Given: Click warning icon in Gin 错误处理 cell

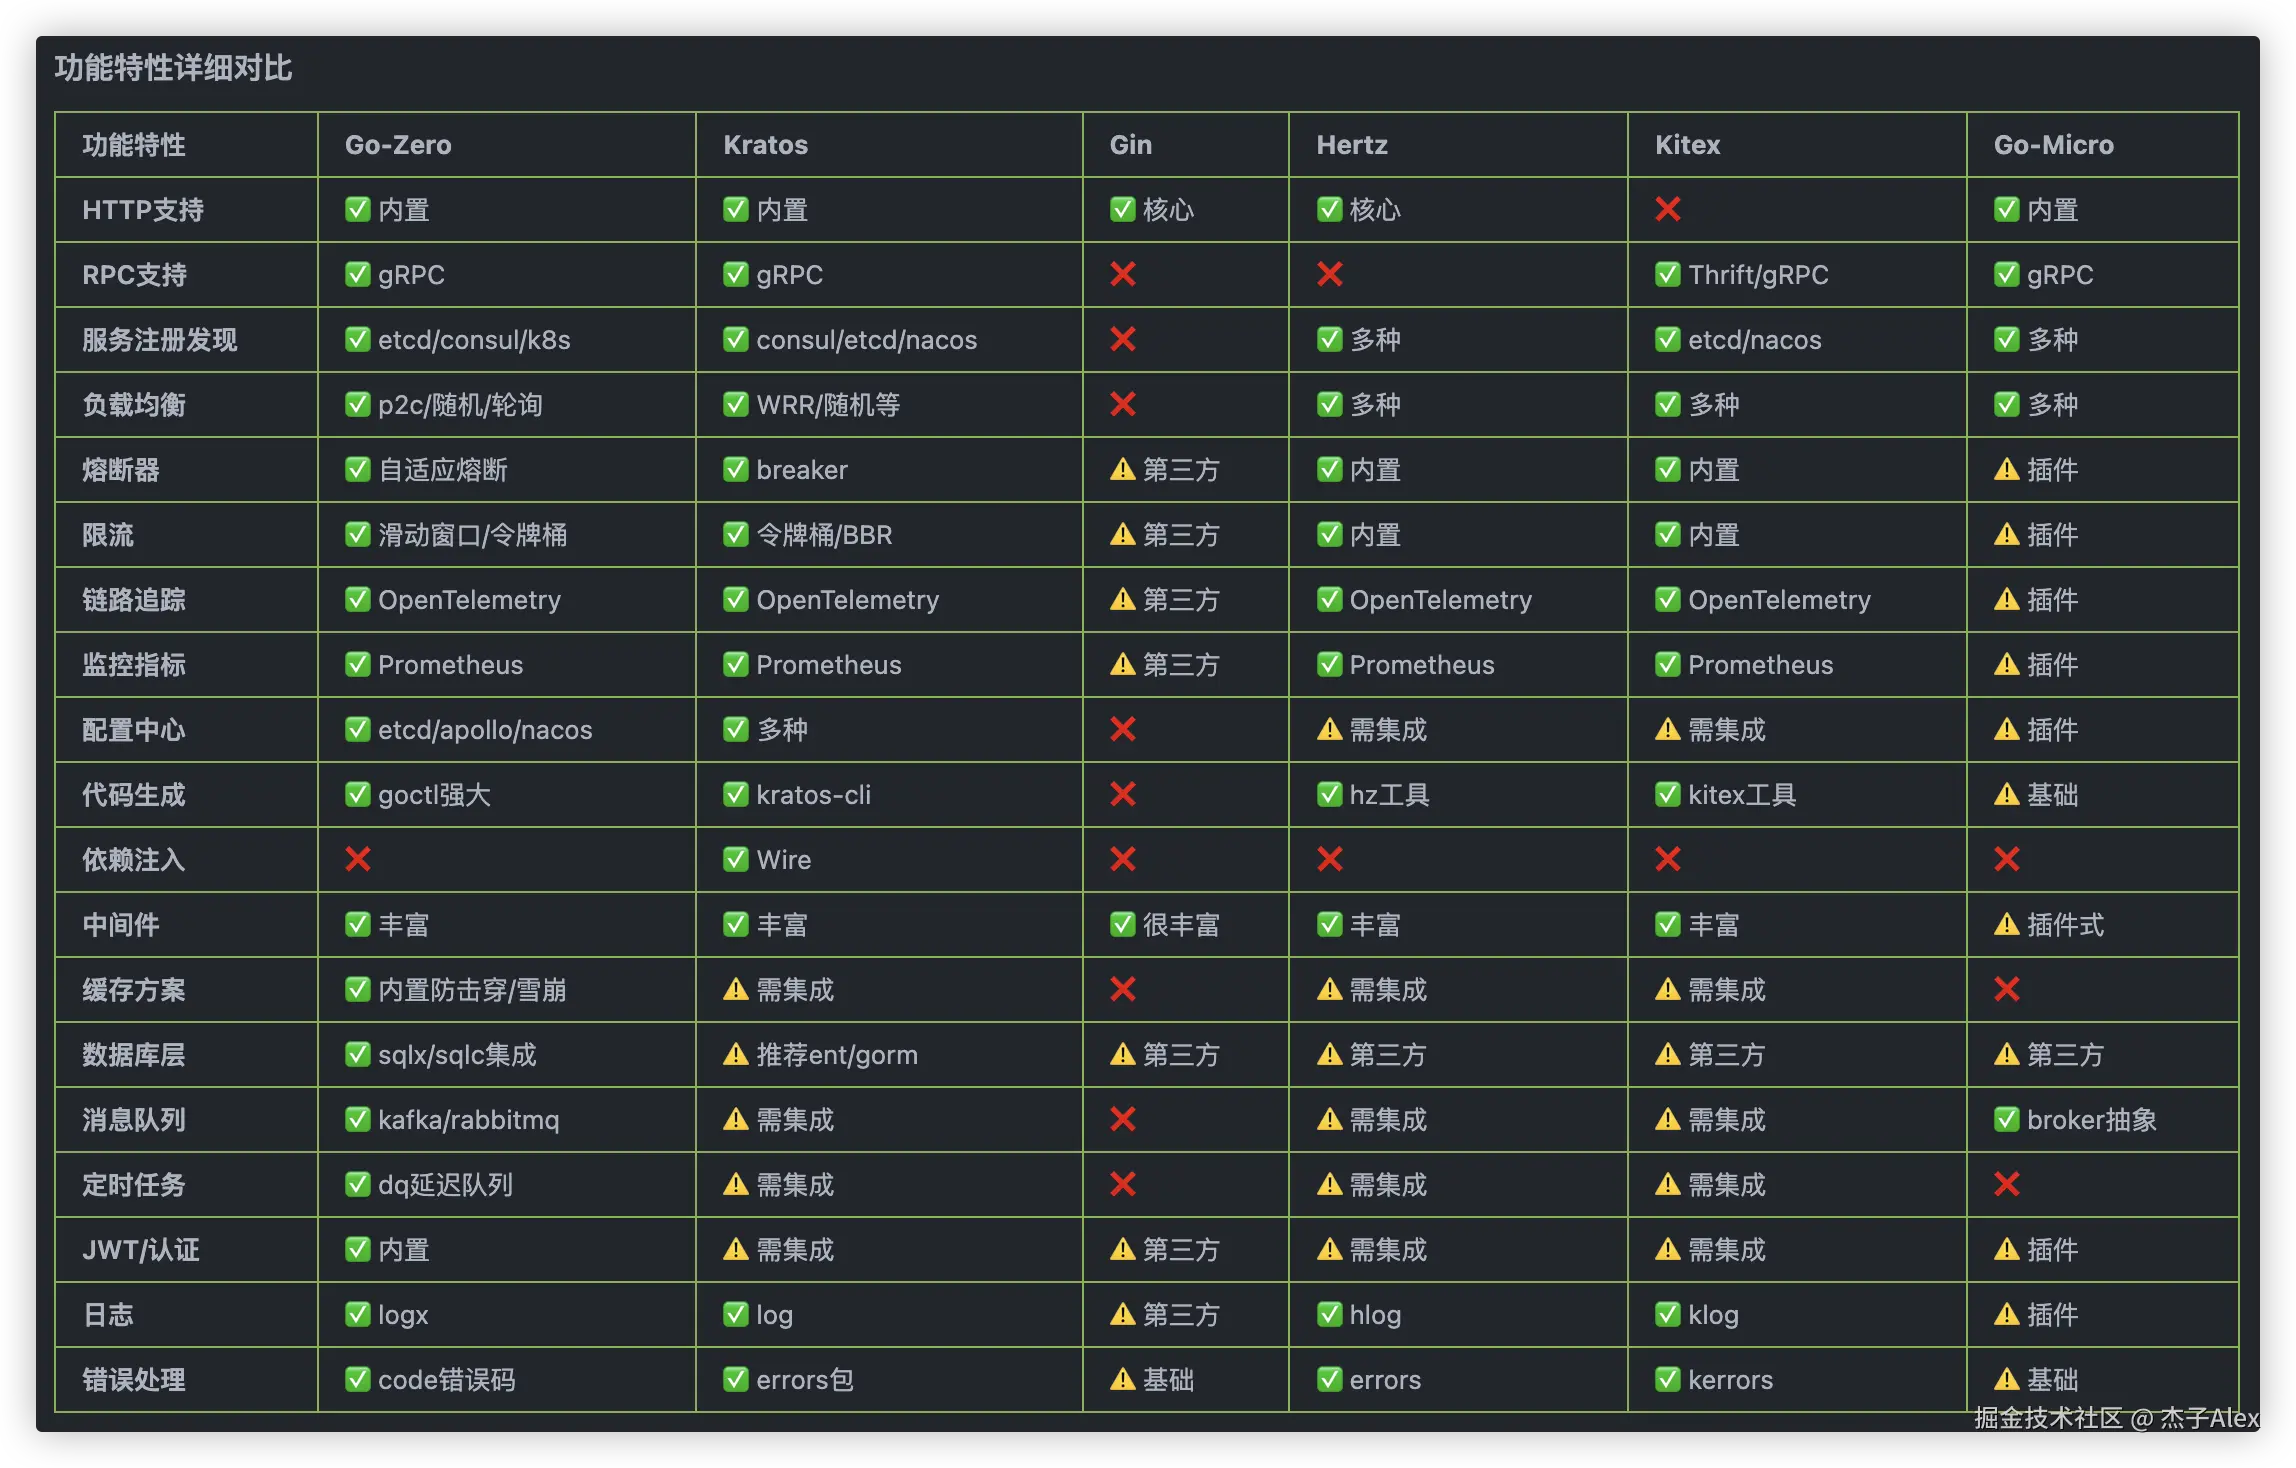Looking at the screenshot, I should pos(1123,1379).
